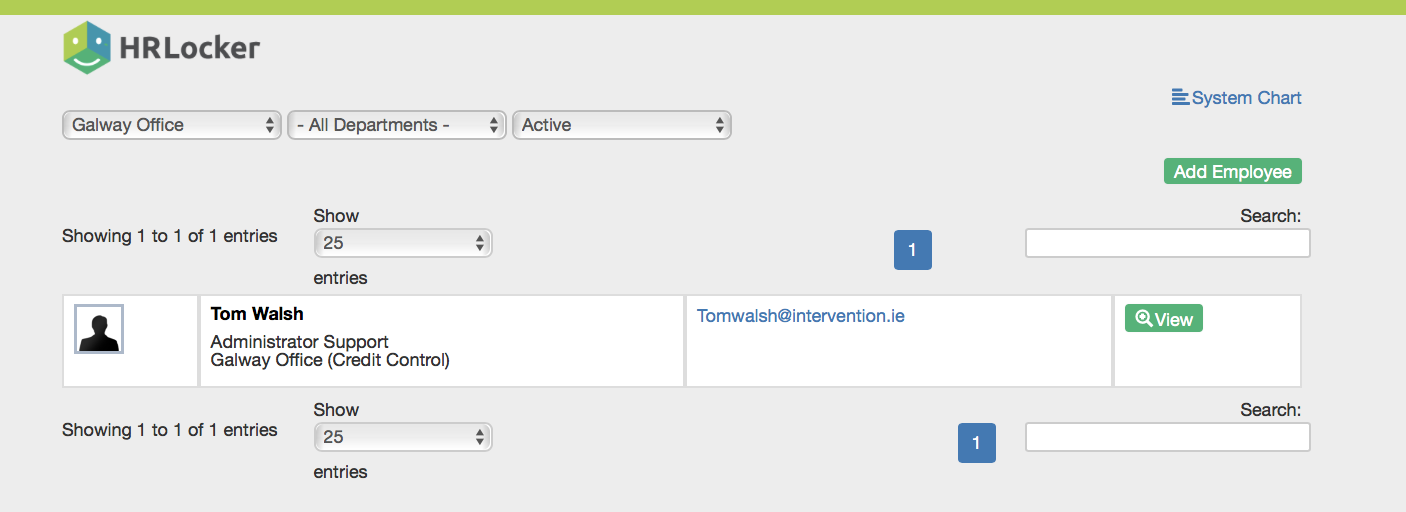
Task: Open the System Chart link
Action: pos(1246,98)
